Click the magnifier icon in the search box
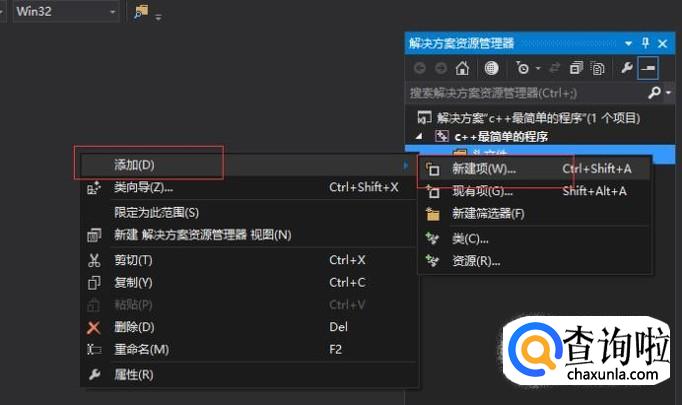 pyautogui.click(x=654, y=92)
